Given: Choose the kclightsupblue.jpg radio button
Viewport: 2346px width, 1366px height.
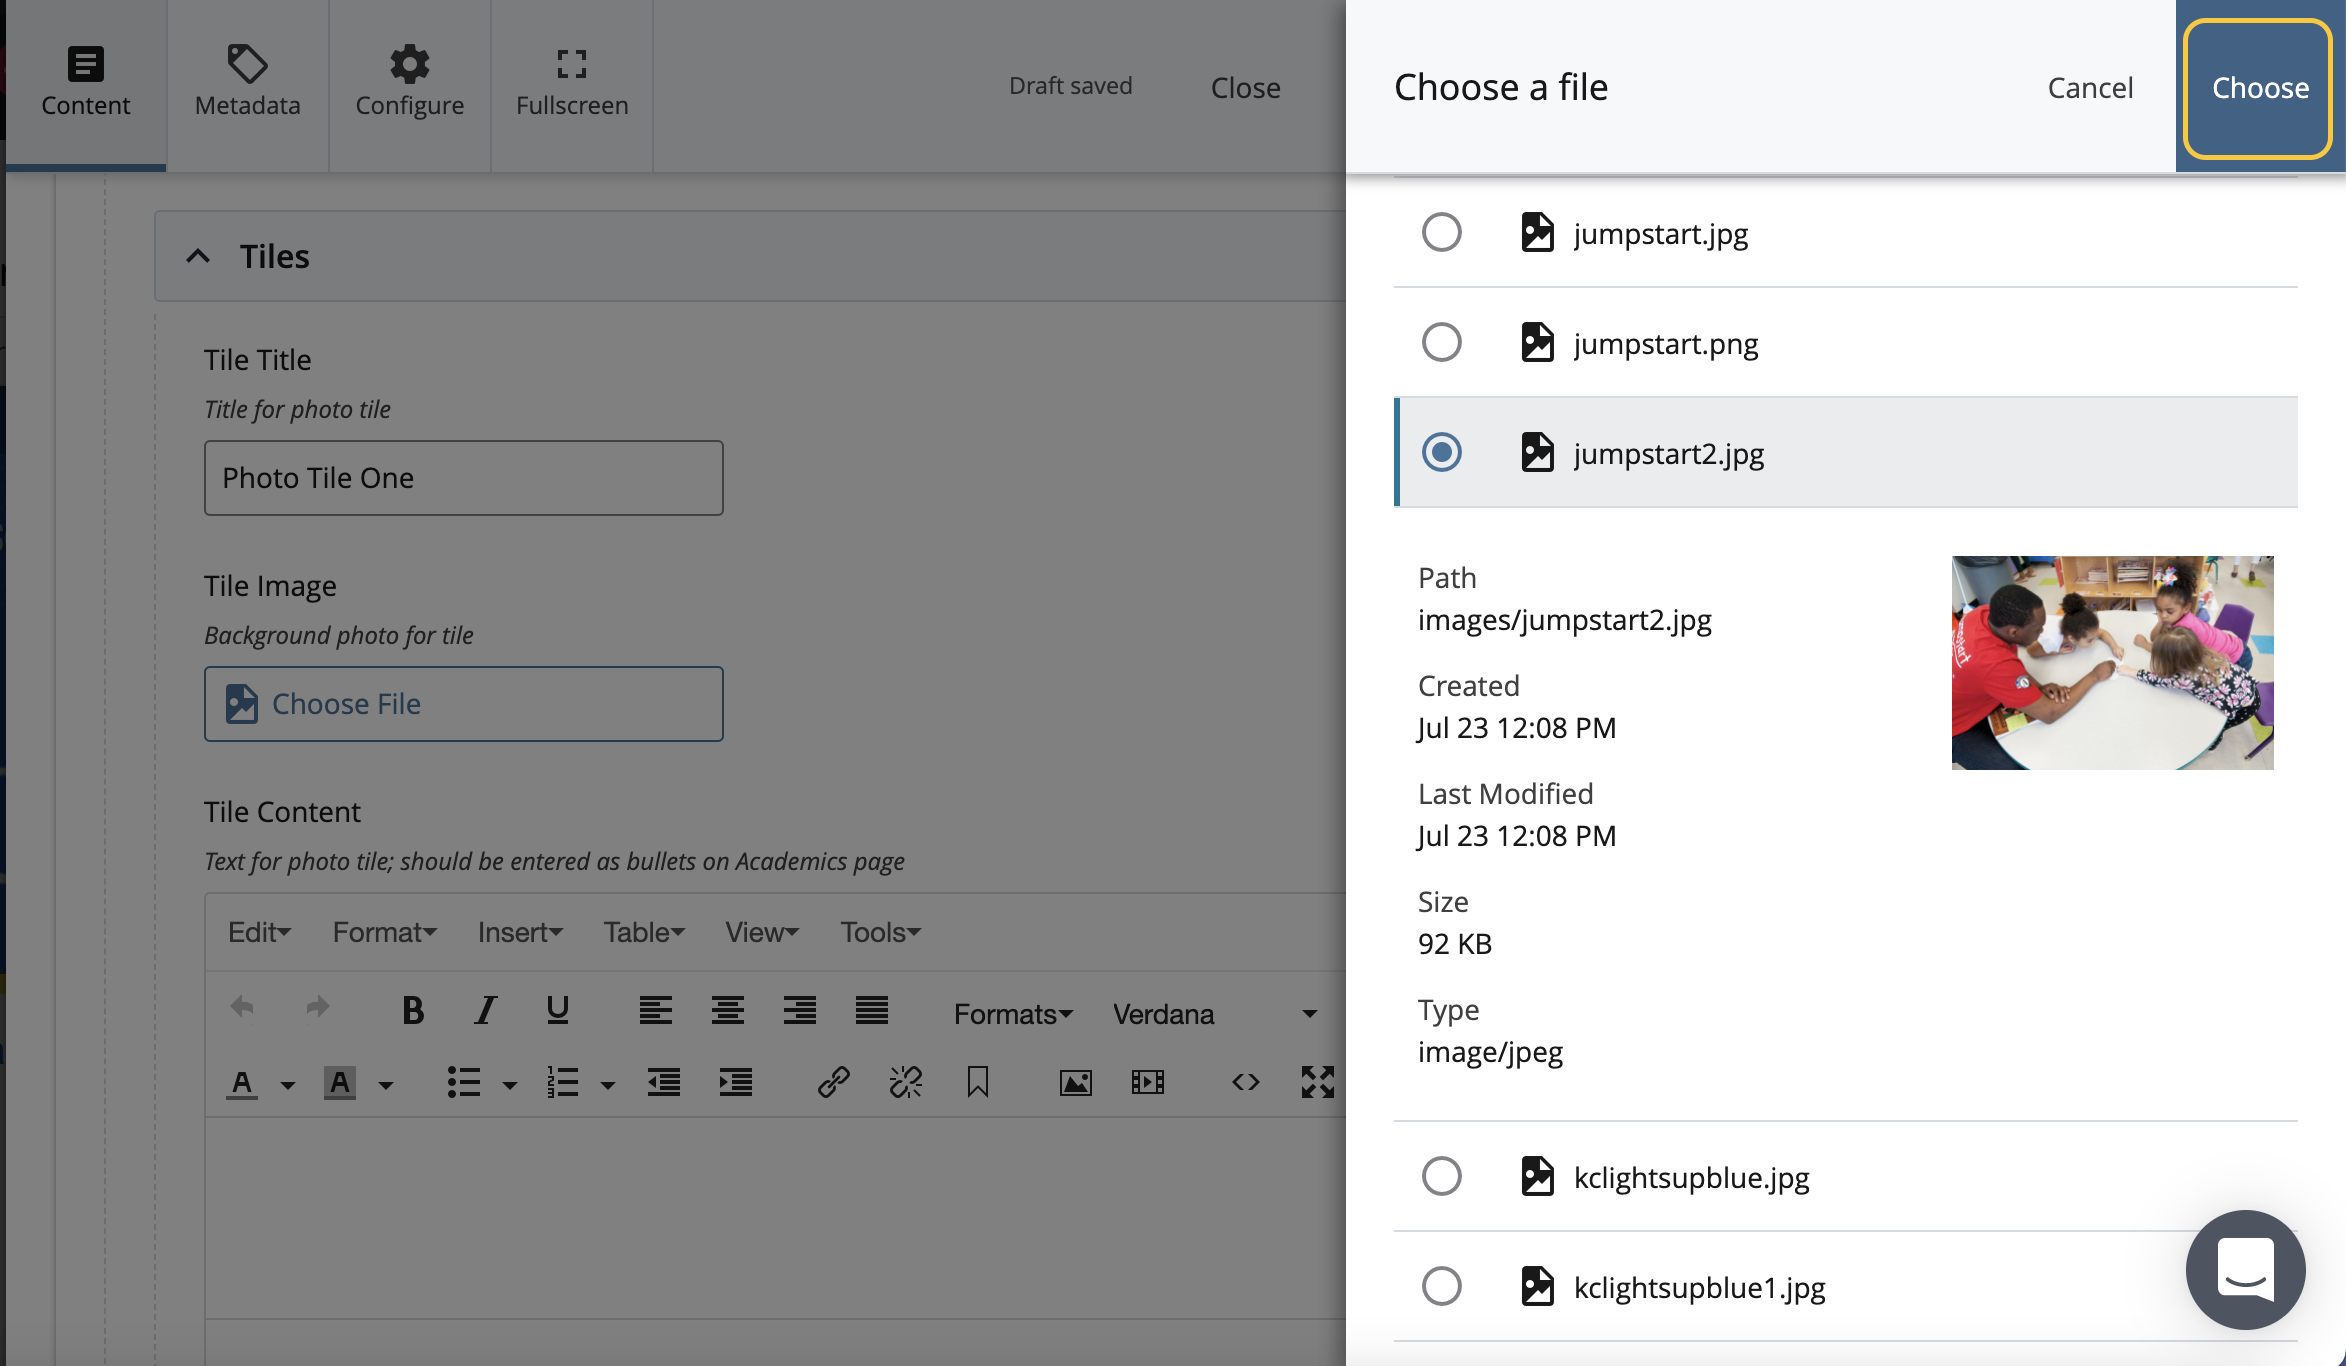Looking at the screenshot, I should click(x=1441, y=1177).
